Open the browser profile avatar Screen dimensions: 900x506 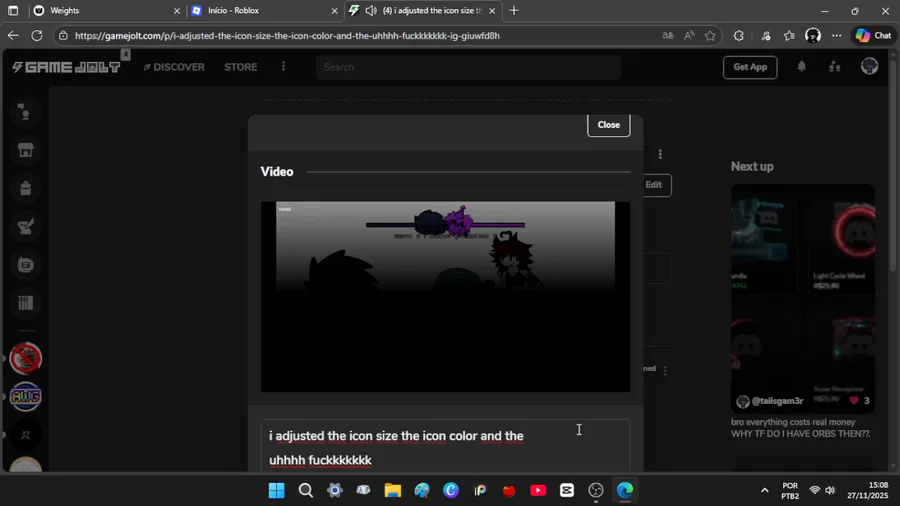tap(813, 36)
